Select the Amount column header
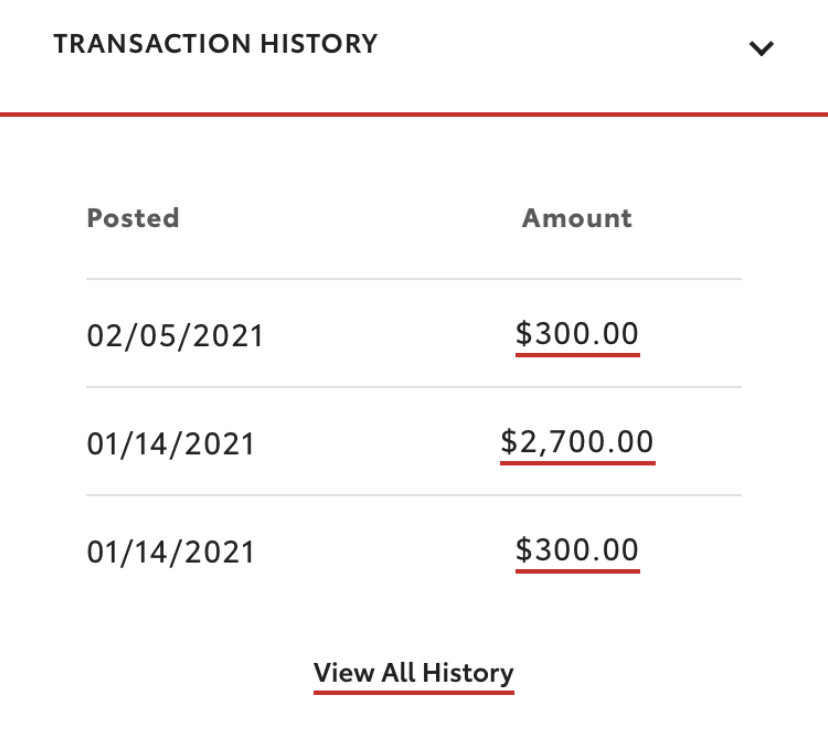The image size is (828, 734). click(x=577, y=218)
